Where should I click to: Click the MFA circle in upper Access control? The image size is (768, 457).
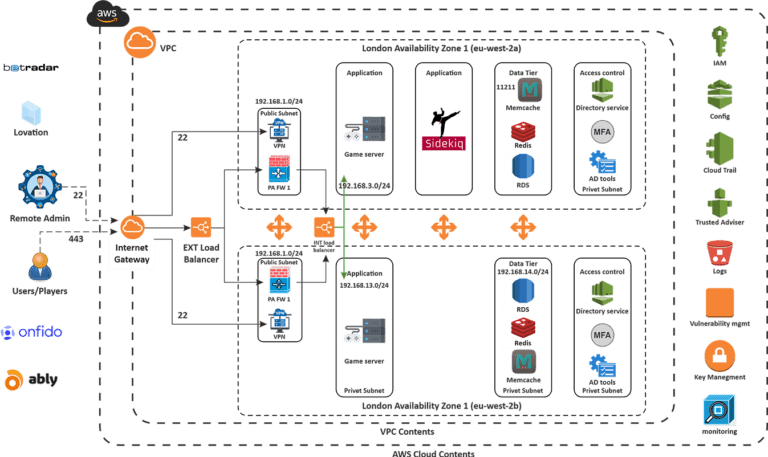(602, 132)
